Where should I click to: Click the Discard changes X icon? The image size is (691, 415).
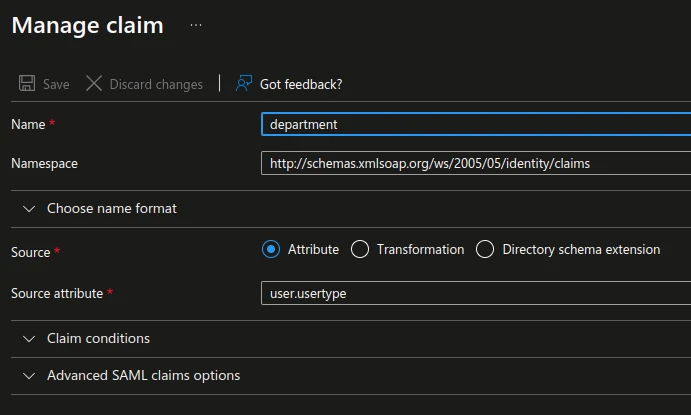pos(94,83)
